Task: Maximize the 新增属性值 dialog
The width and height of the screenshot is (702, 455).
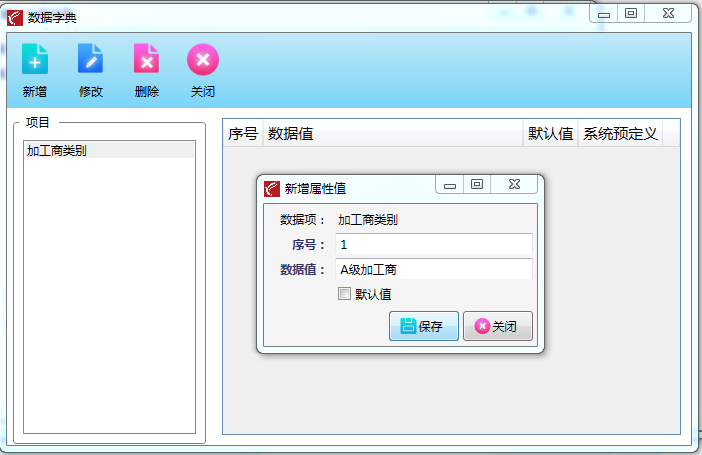Action: coord(477,184)
